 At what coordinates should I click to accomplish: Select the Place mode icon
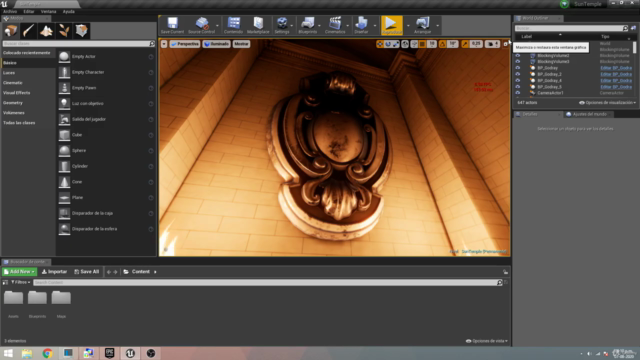pos(11,31)
